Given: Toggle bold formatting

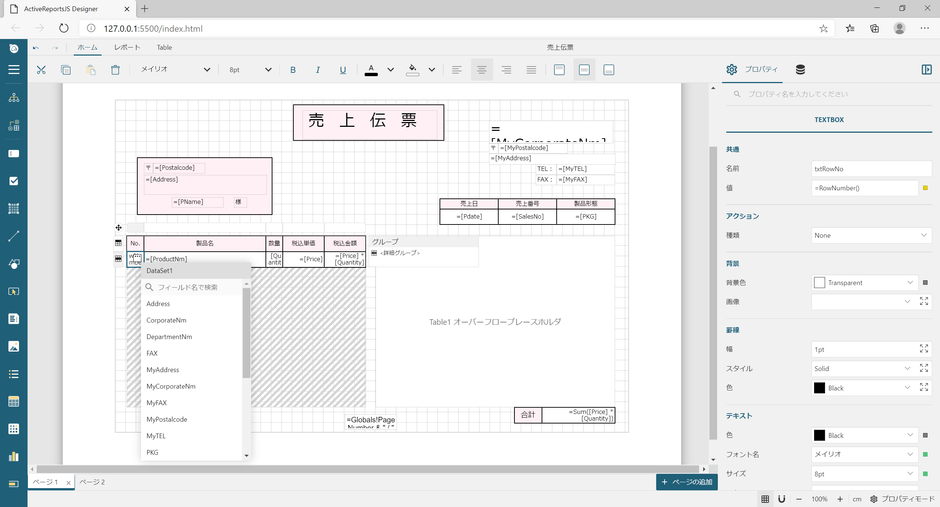Looking at the screenshot, I should tap(293, 70).
